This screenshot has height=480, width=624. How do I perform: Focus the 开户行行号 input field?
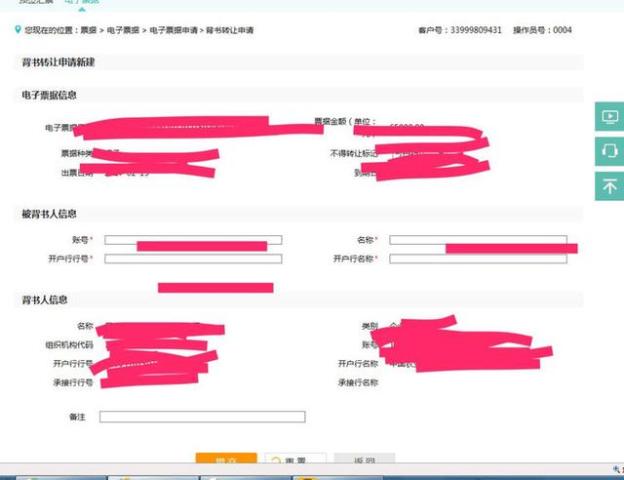coord(193,259)
